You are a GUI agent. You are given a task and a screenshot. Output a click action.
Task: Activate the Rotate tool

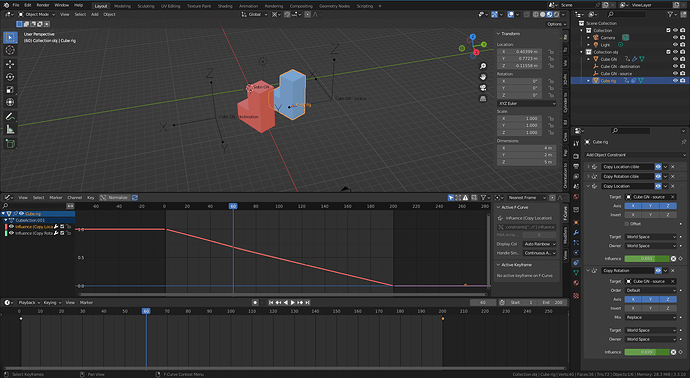pos(10,77)
